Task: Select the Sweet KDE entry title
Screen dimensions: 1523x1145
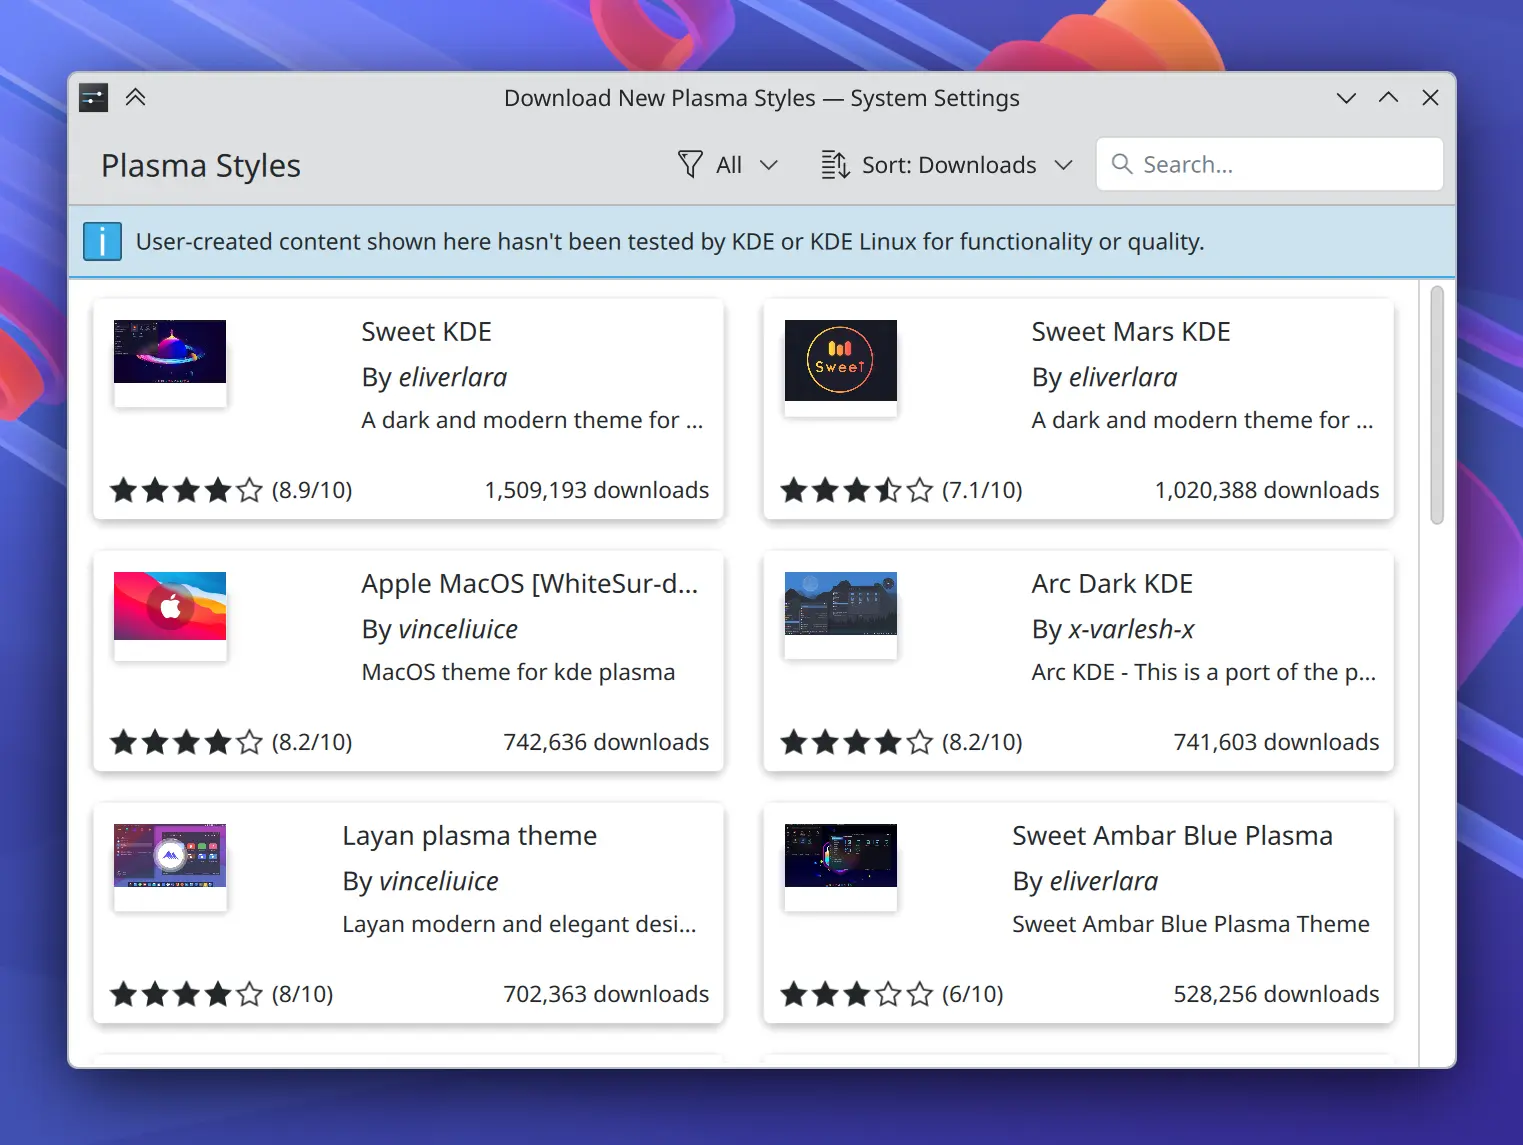Action: click(426, 331)
